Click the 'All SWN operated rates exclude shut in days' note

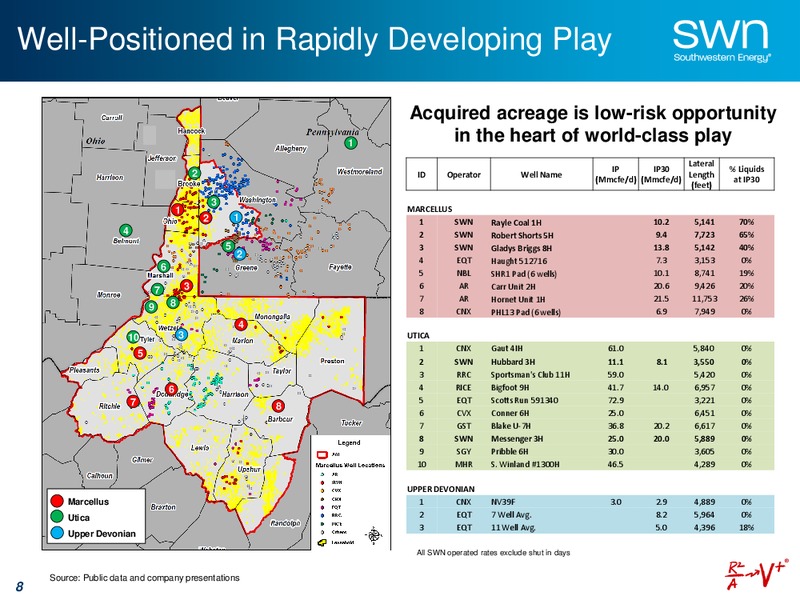click(493, 553)
